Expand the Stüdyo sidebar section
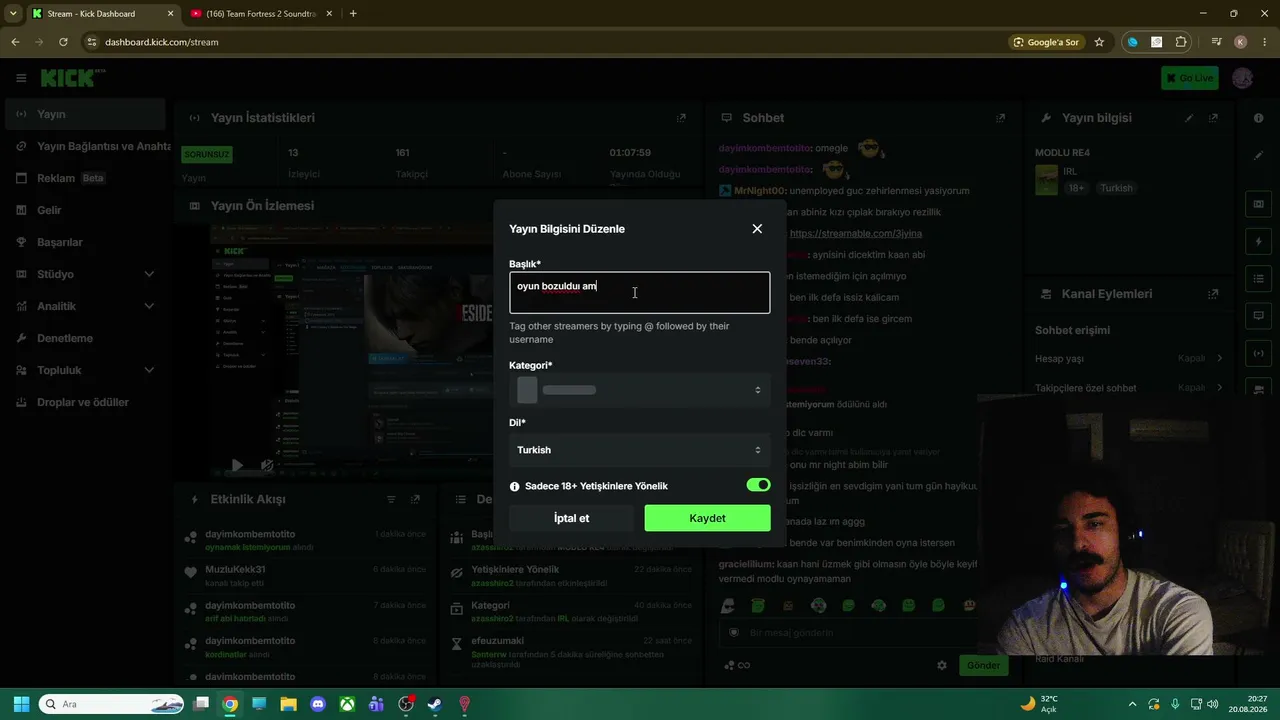 [x=85, y=274]
